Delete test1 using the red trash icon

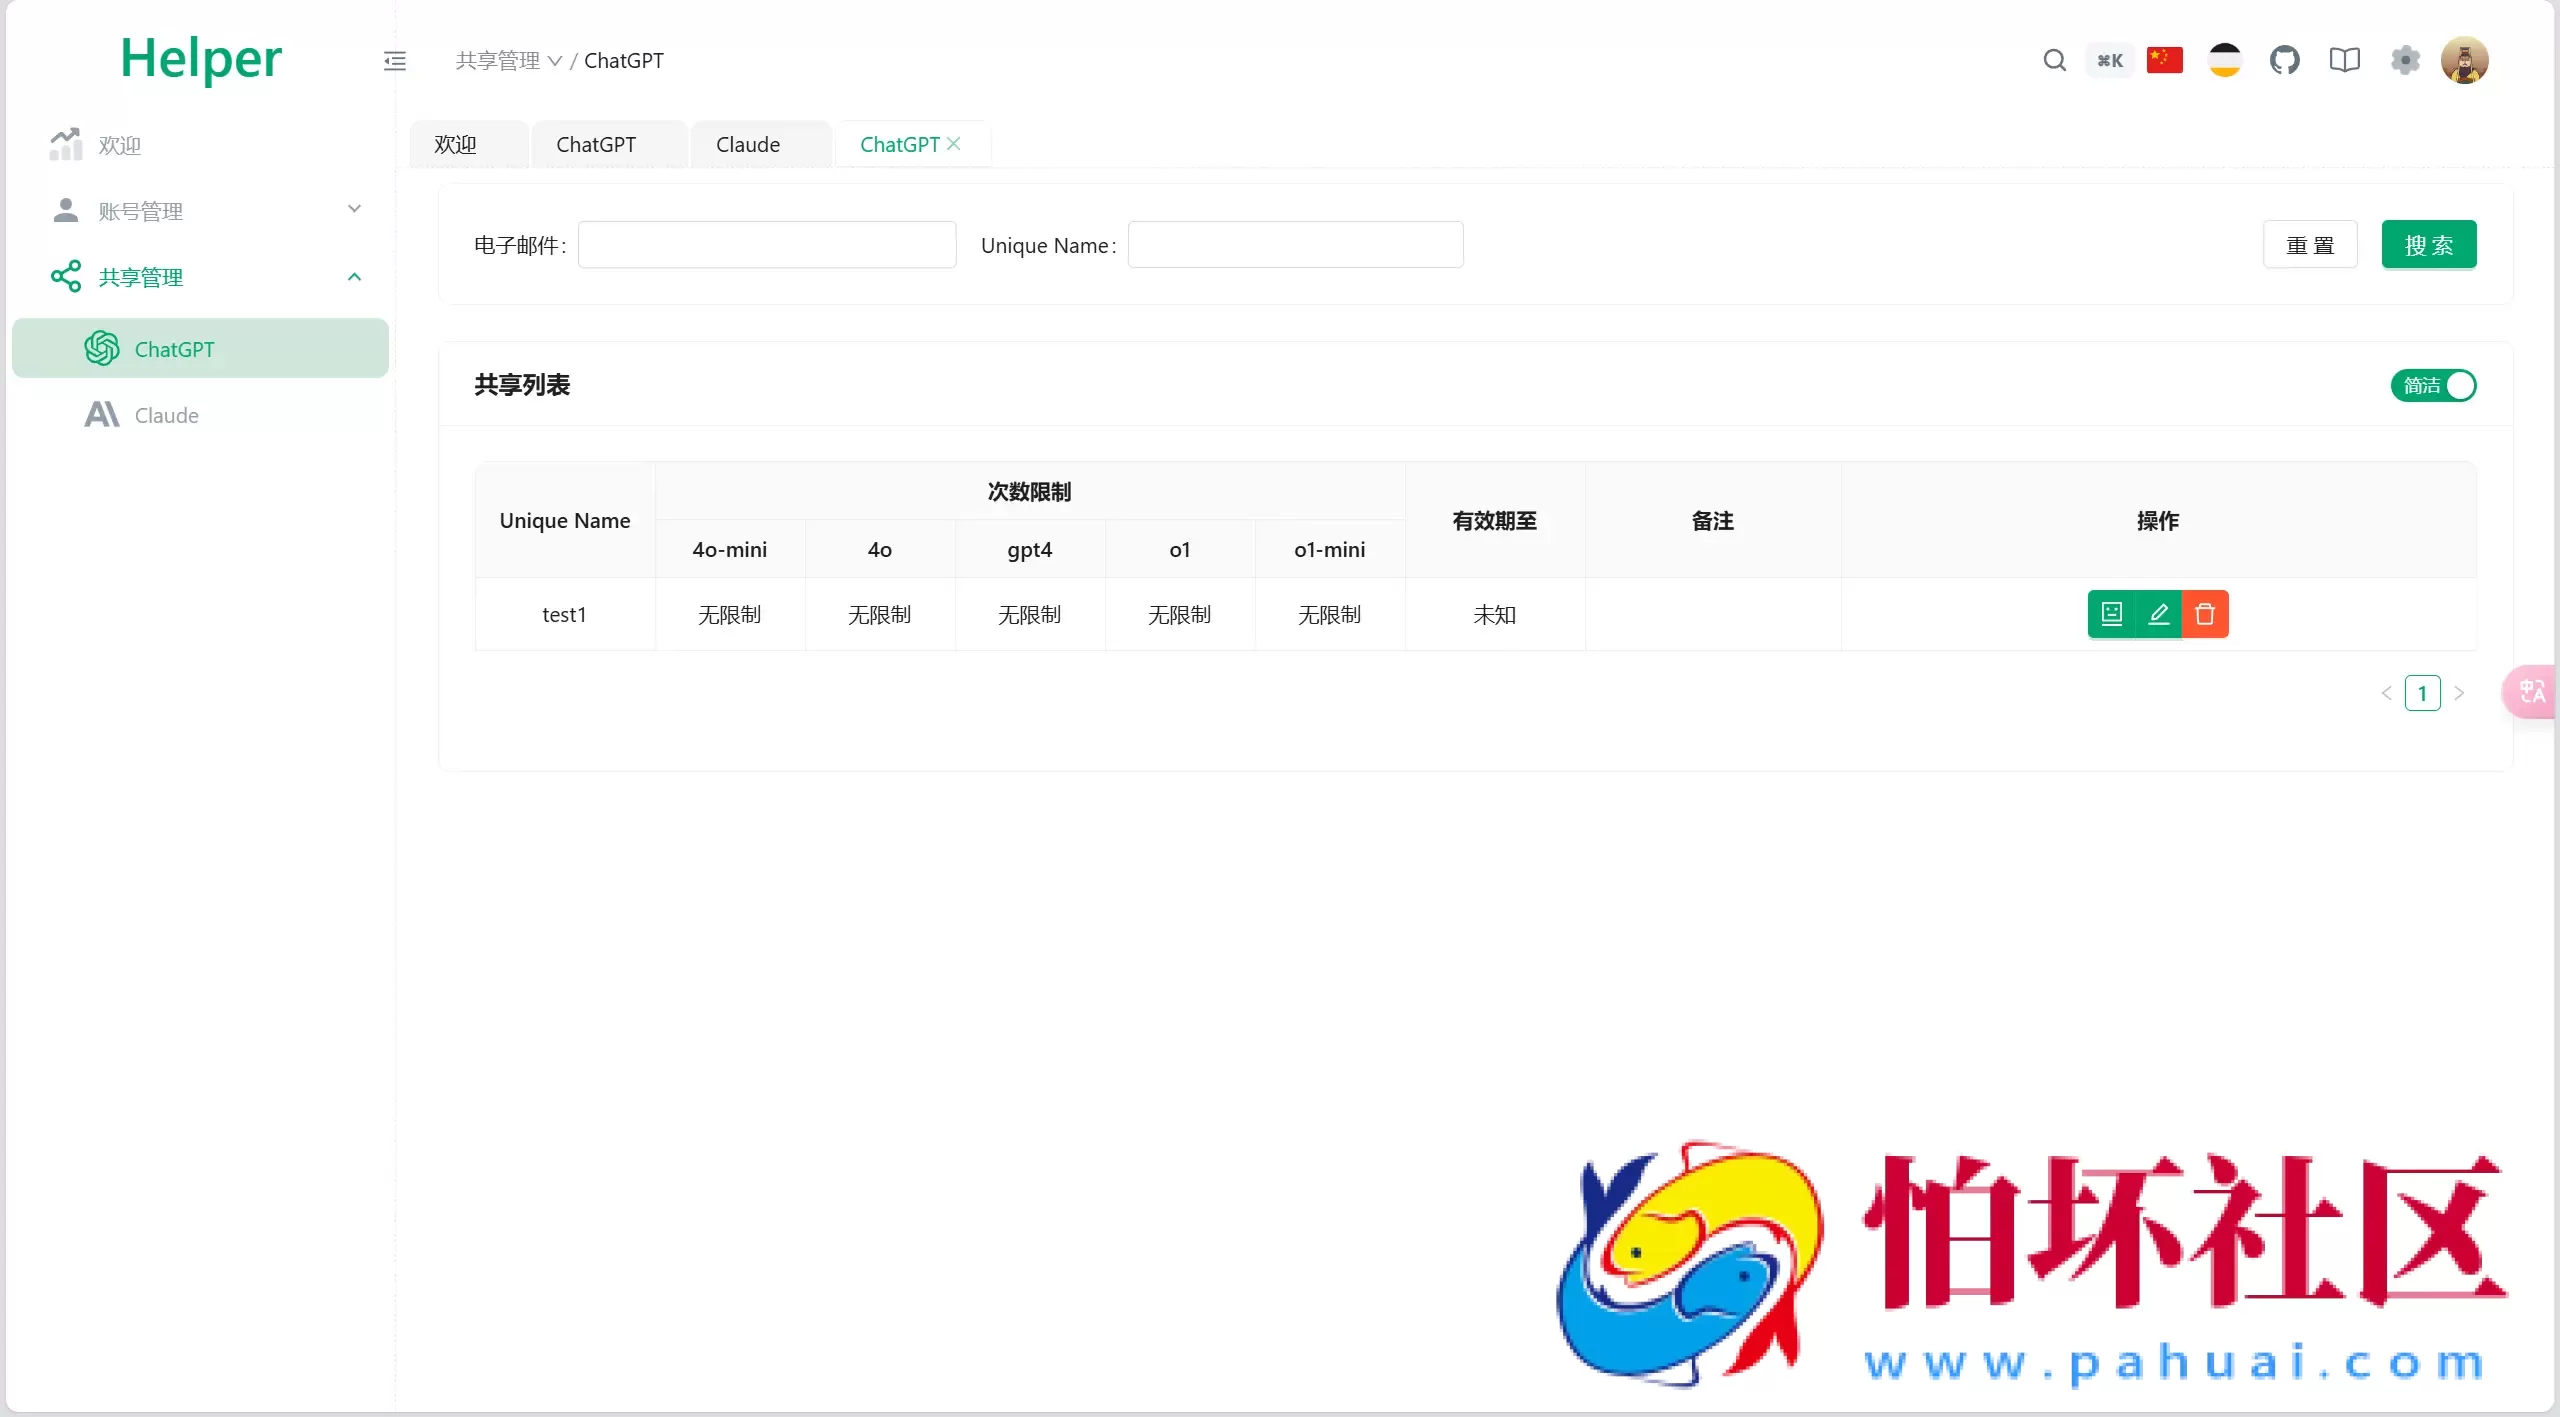coord(2205,613)
